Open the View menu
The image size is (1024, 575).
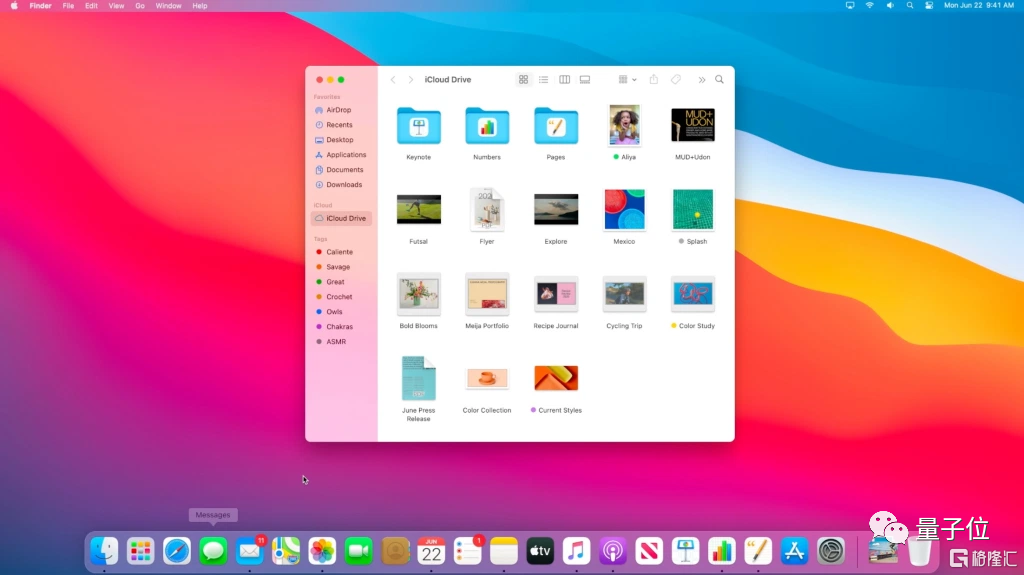116,6
